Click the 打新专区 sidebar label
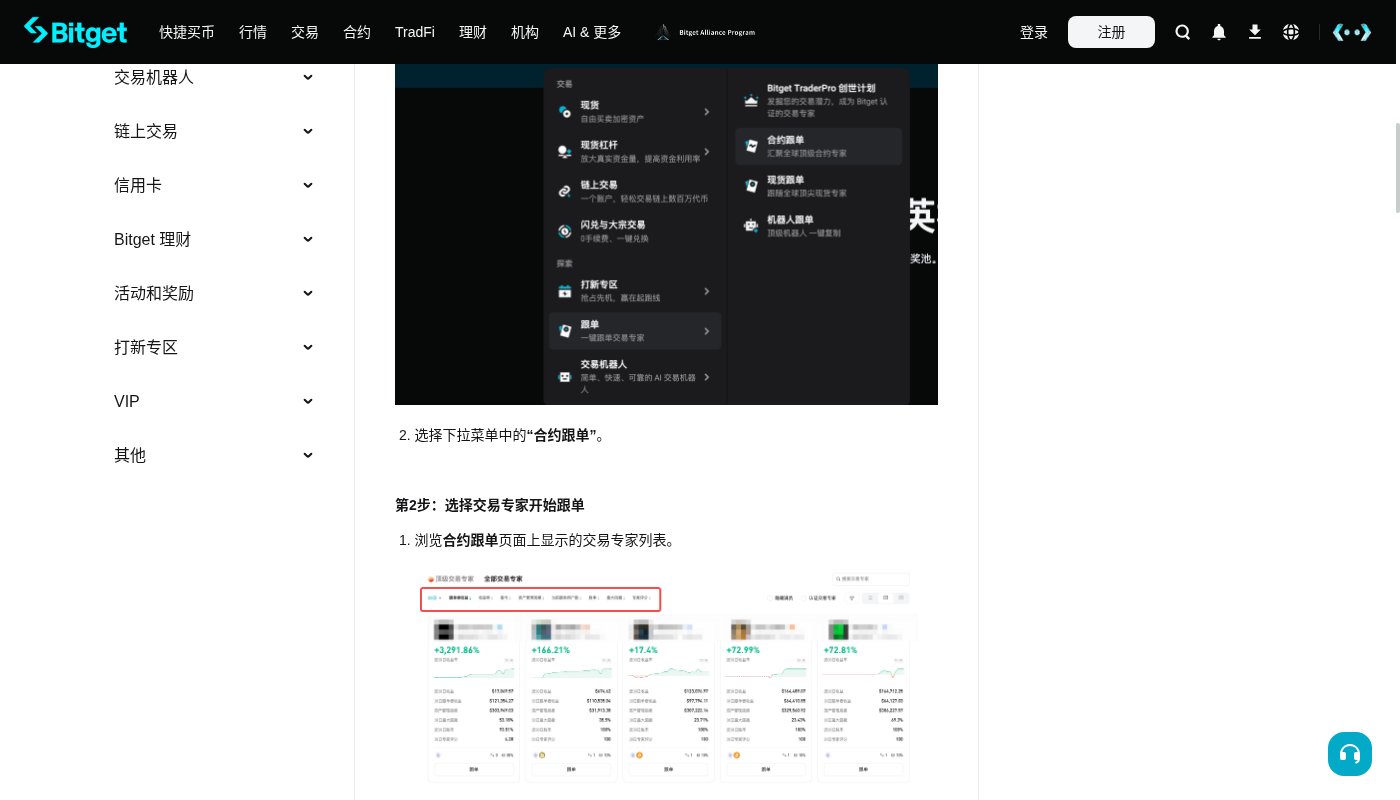Image resolution: width=1400 pixels, height=800 pixels. [146, 347]
